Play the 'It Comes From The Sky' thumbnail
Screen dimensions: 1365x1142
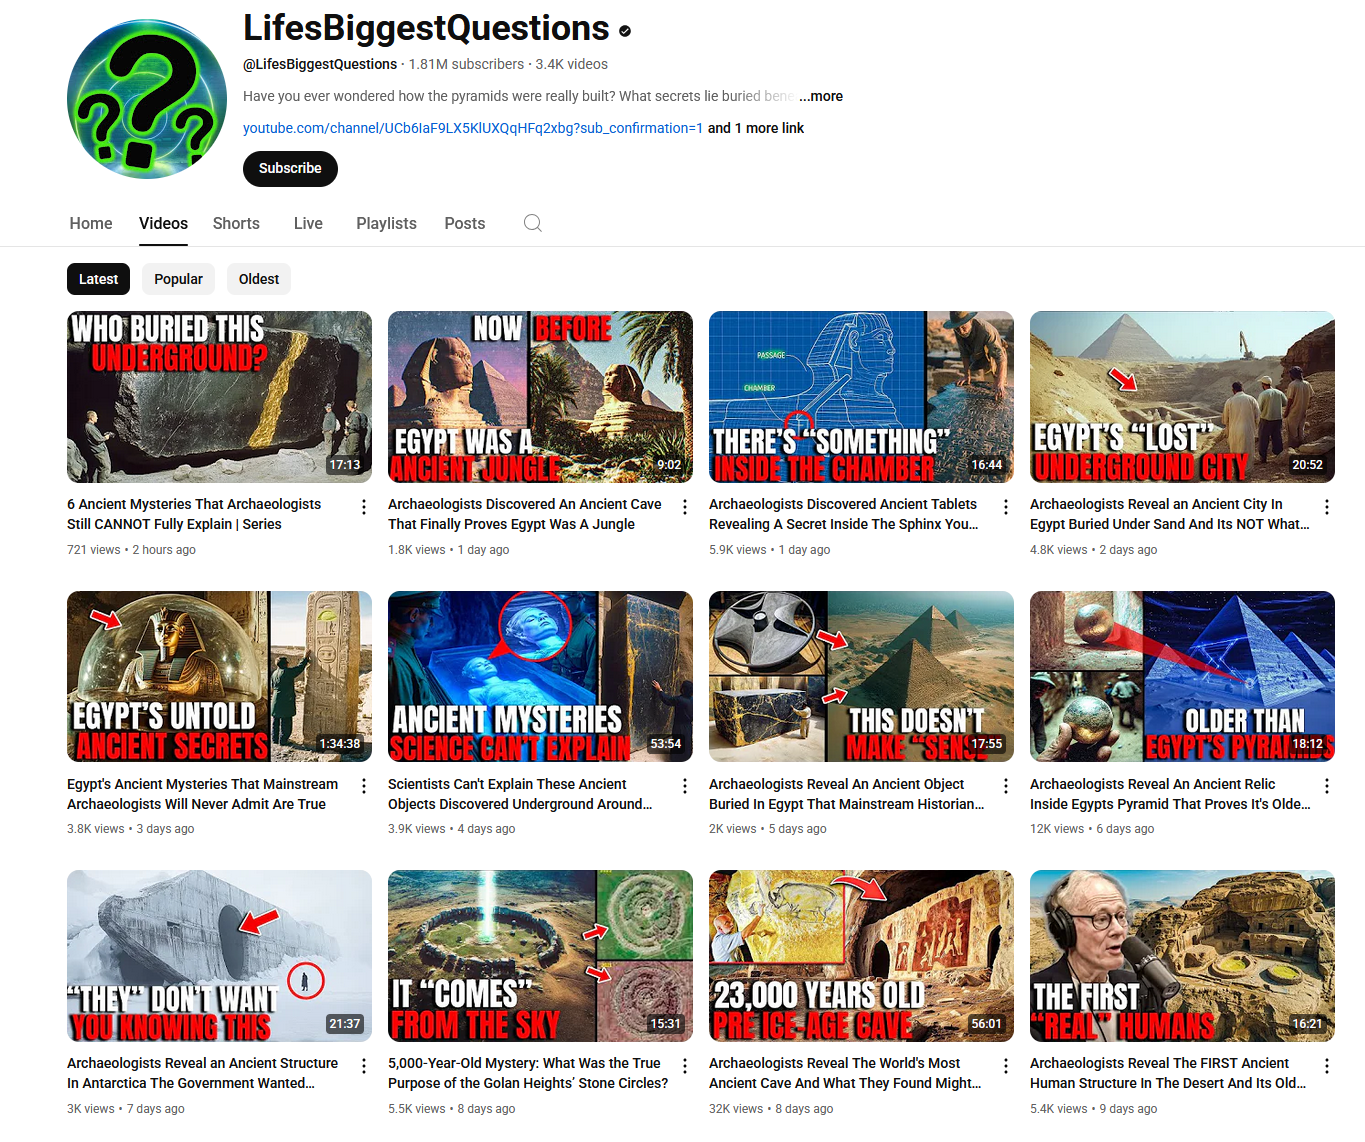540,956
